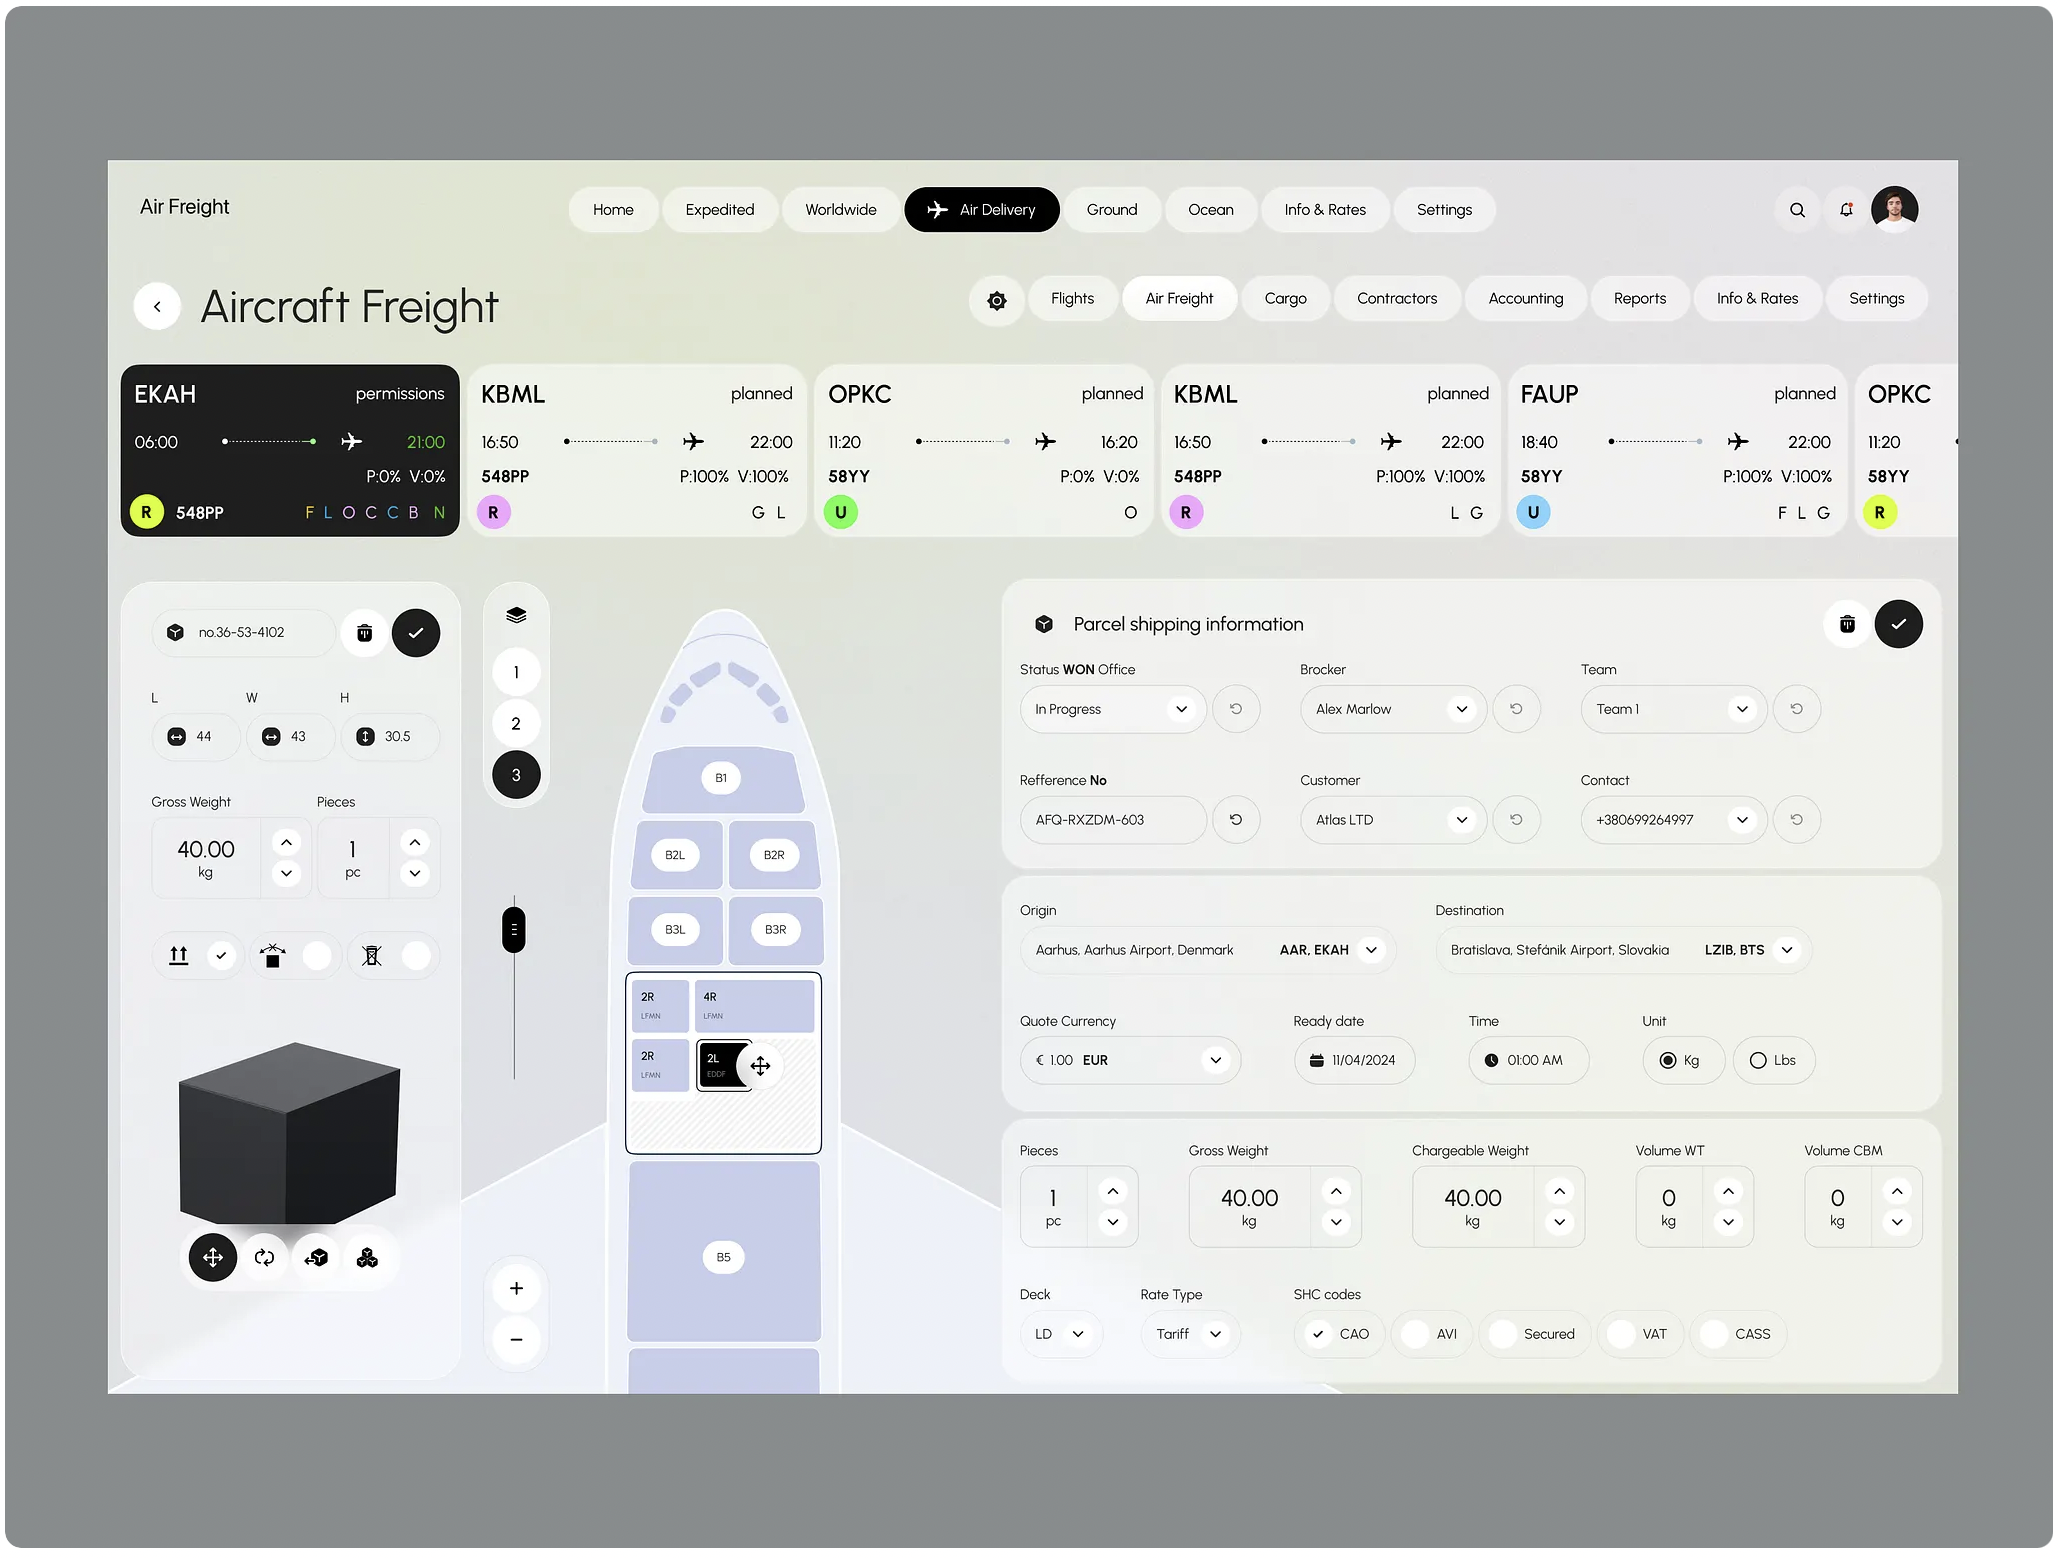Open the Ocean navigation tab
This screenshot has height=1558, width=2058.
pyautogui.click(x=1210, y=210)
